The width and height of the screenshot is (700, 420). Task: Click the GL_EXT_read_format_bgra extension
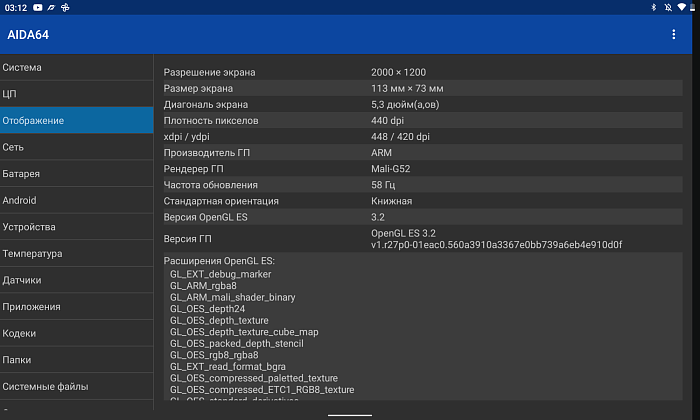tap(228, 367)
